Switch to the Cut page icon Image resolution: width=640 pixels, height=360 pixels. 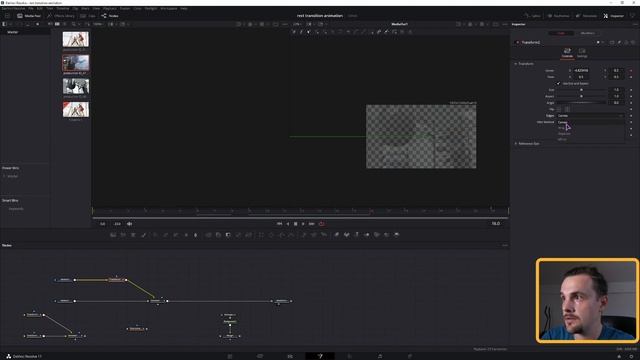pos(260,356)
